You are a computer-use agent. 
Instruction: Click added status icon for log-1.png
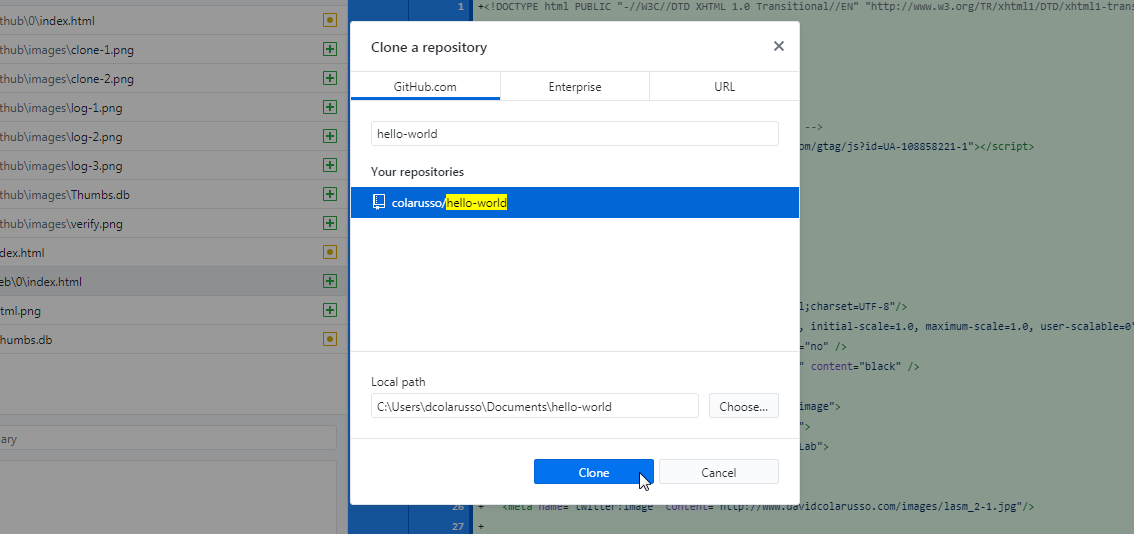[330, 107]
